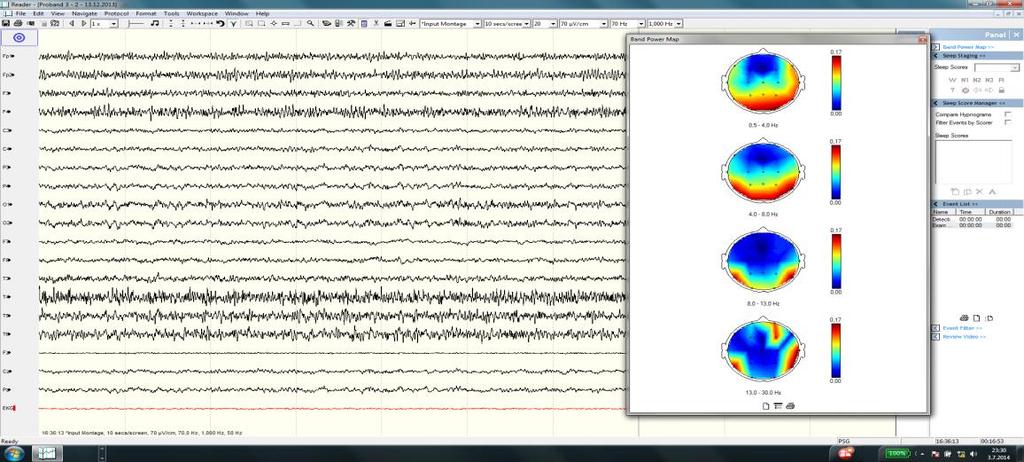Click the print icon in Band Power Map window
Image resolution: width=1024 pixels, height=462 pixels.
(790, 406)
